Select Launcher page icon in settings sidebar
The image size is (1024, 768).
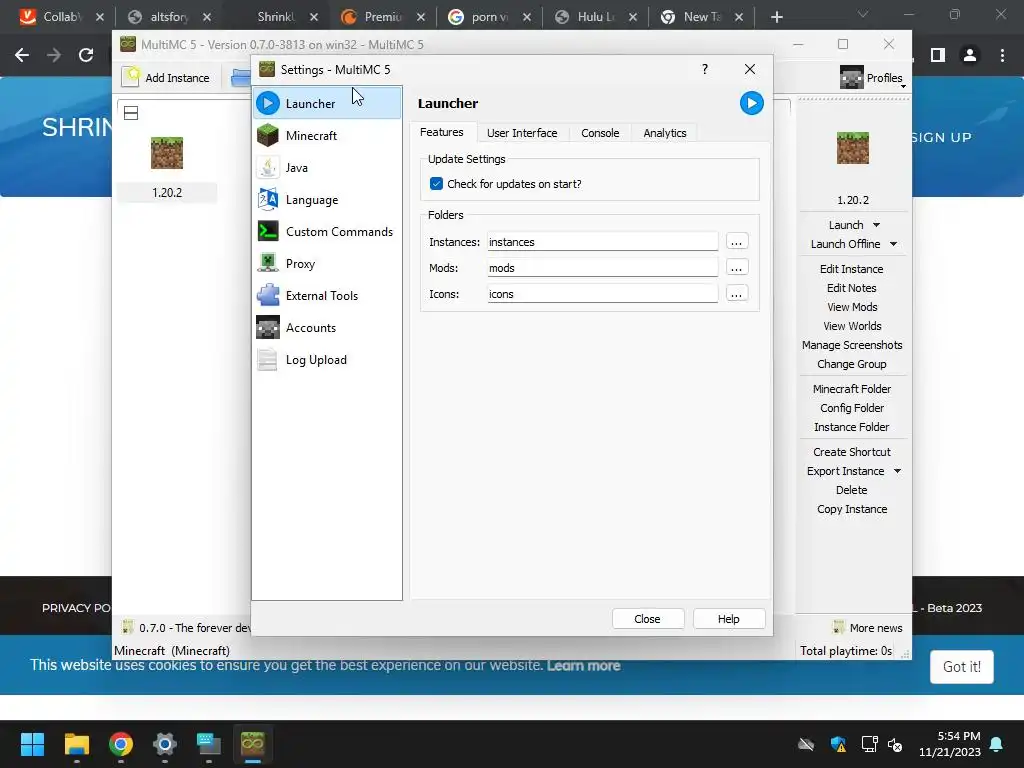pos(268,103)
